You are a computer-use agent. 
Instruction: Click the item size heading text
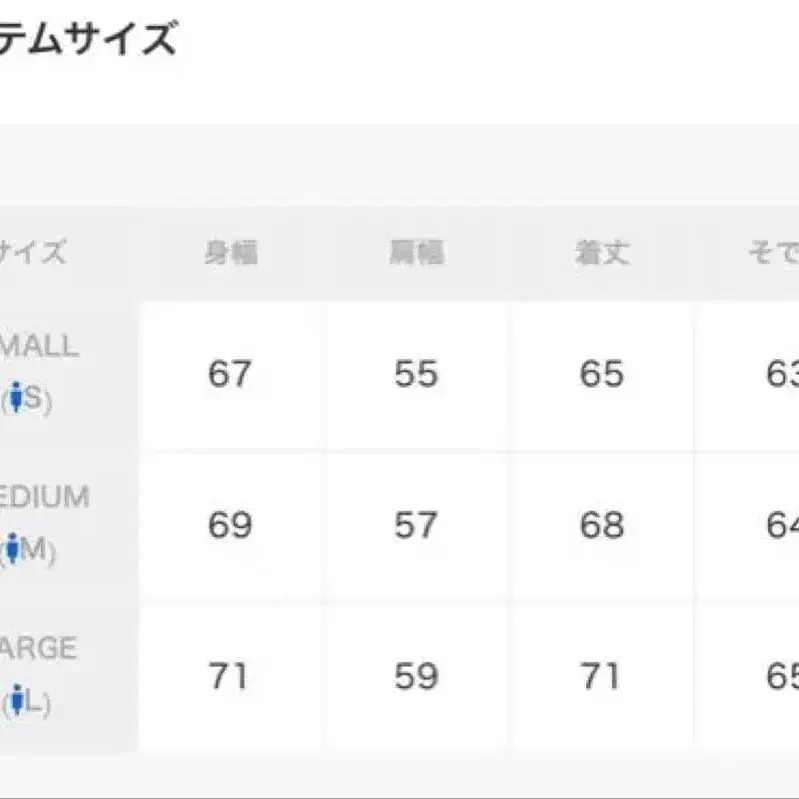88,40
